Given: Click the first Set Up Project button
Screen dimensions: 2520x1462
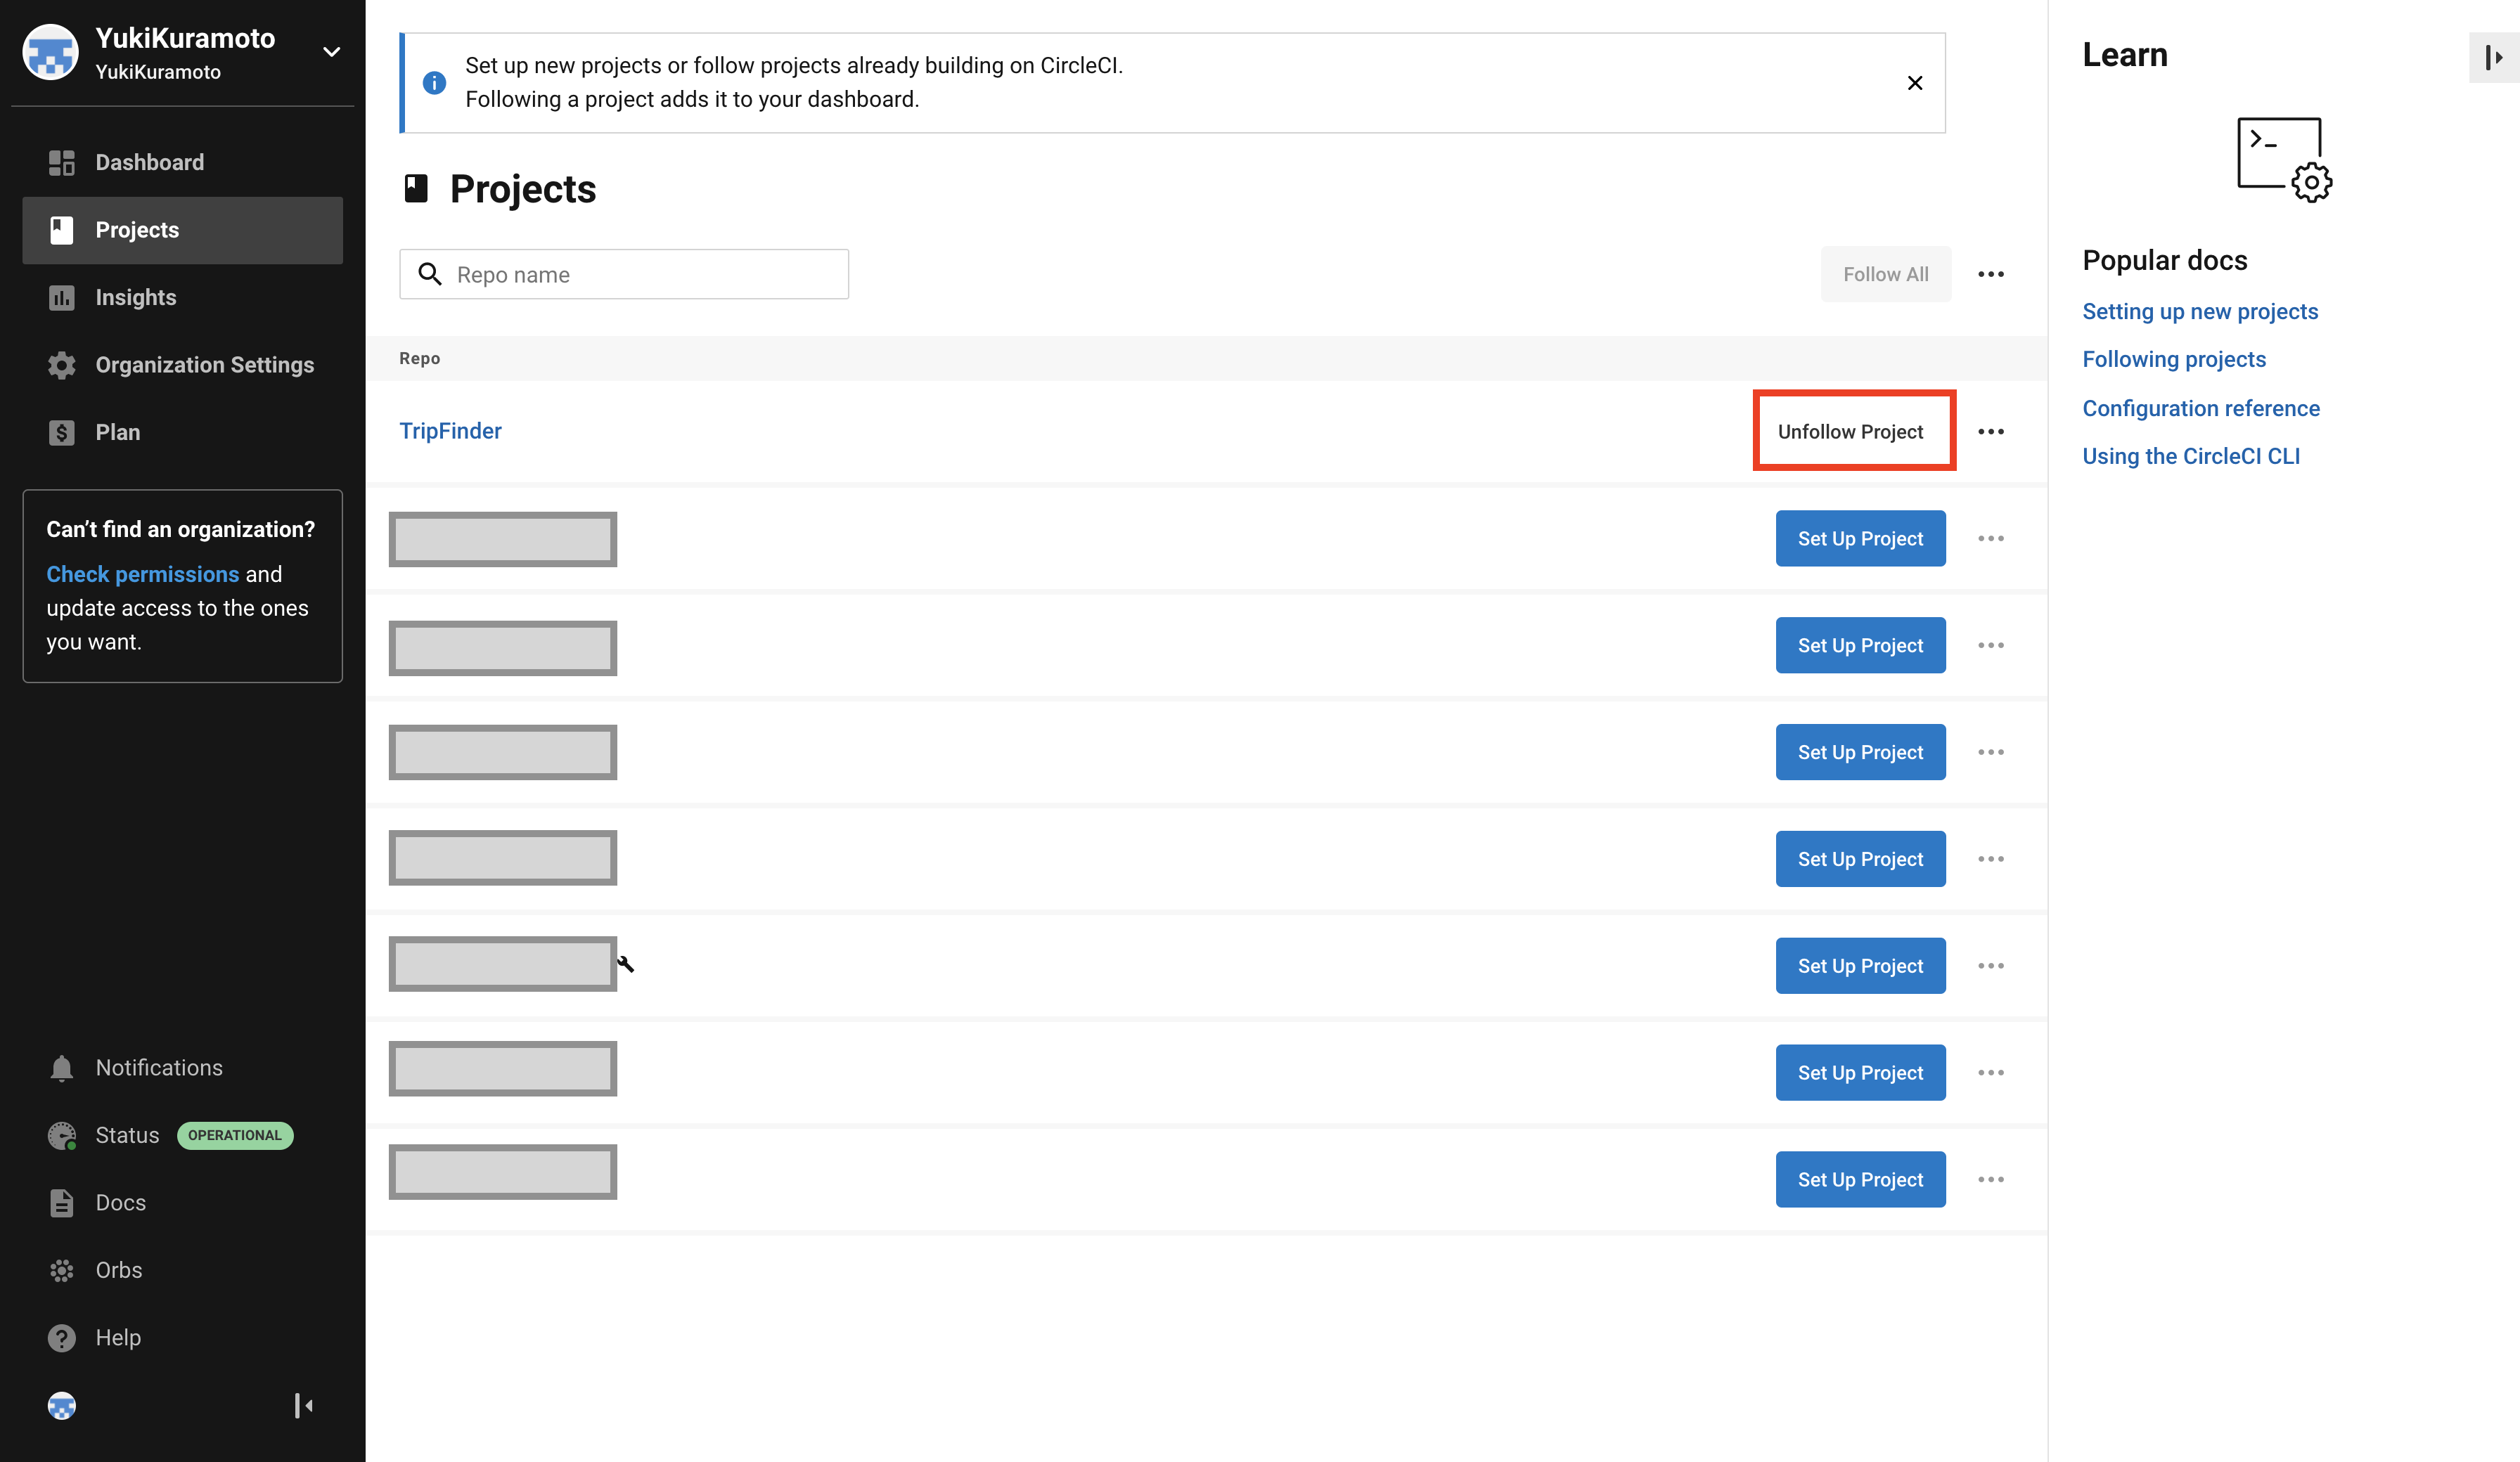Looking at the screenshot, I should click(1860, 538).
